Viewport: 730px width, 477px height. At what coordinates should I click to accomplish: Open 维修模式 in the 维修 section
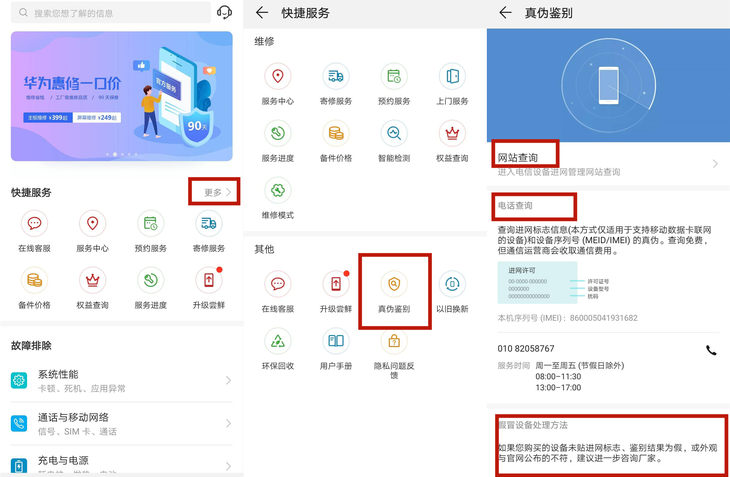(x=277, y=199)
